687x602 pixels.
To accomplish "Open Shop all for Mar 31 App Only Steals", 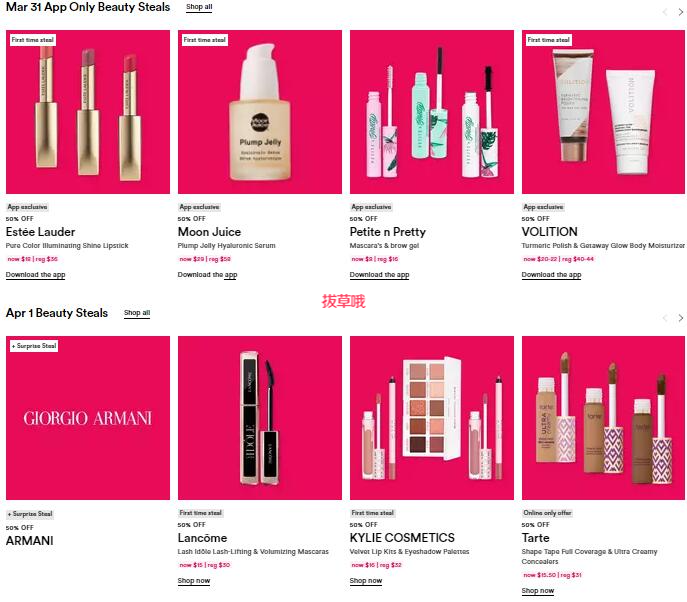I will (199, 7).
